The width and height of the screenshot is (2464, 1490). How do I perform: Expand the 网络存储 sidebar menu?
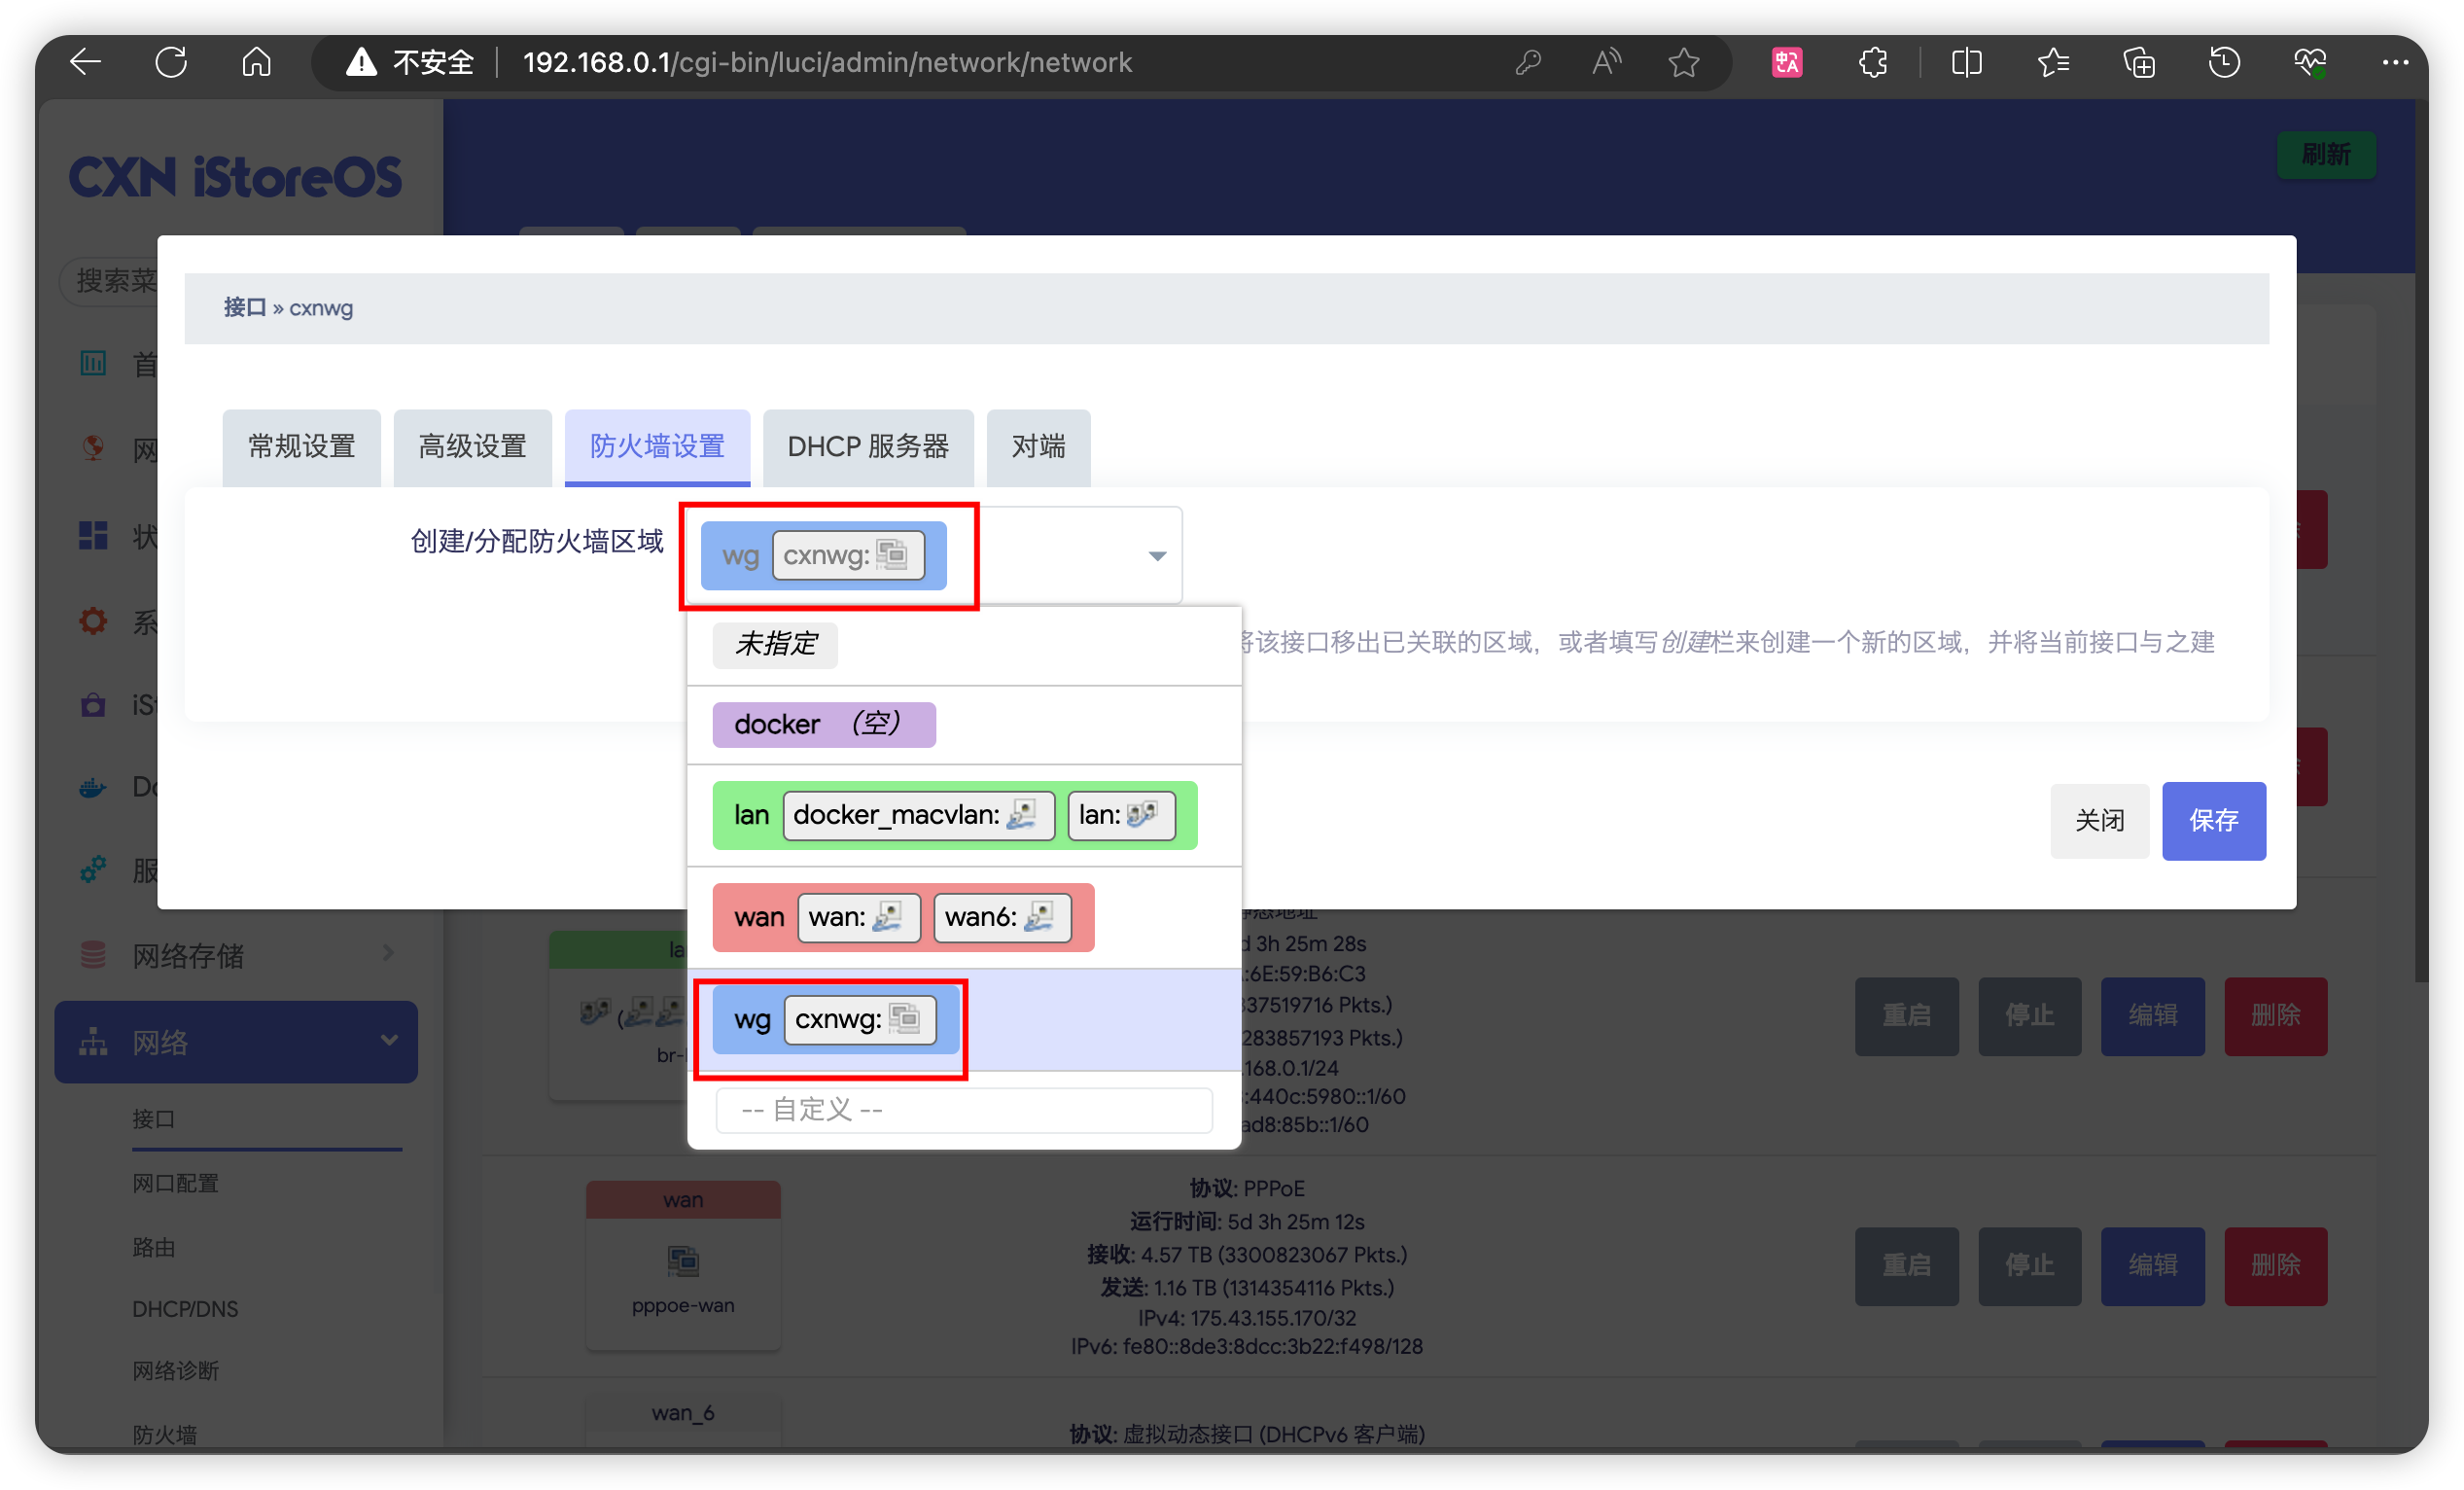coord(236,955)
